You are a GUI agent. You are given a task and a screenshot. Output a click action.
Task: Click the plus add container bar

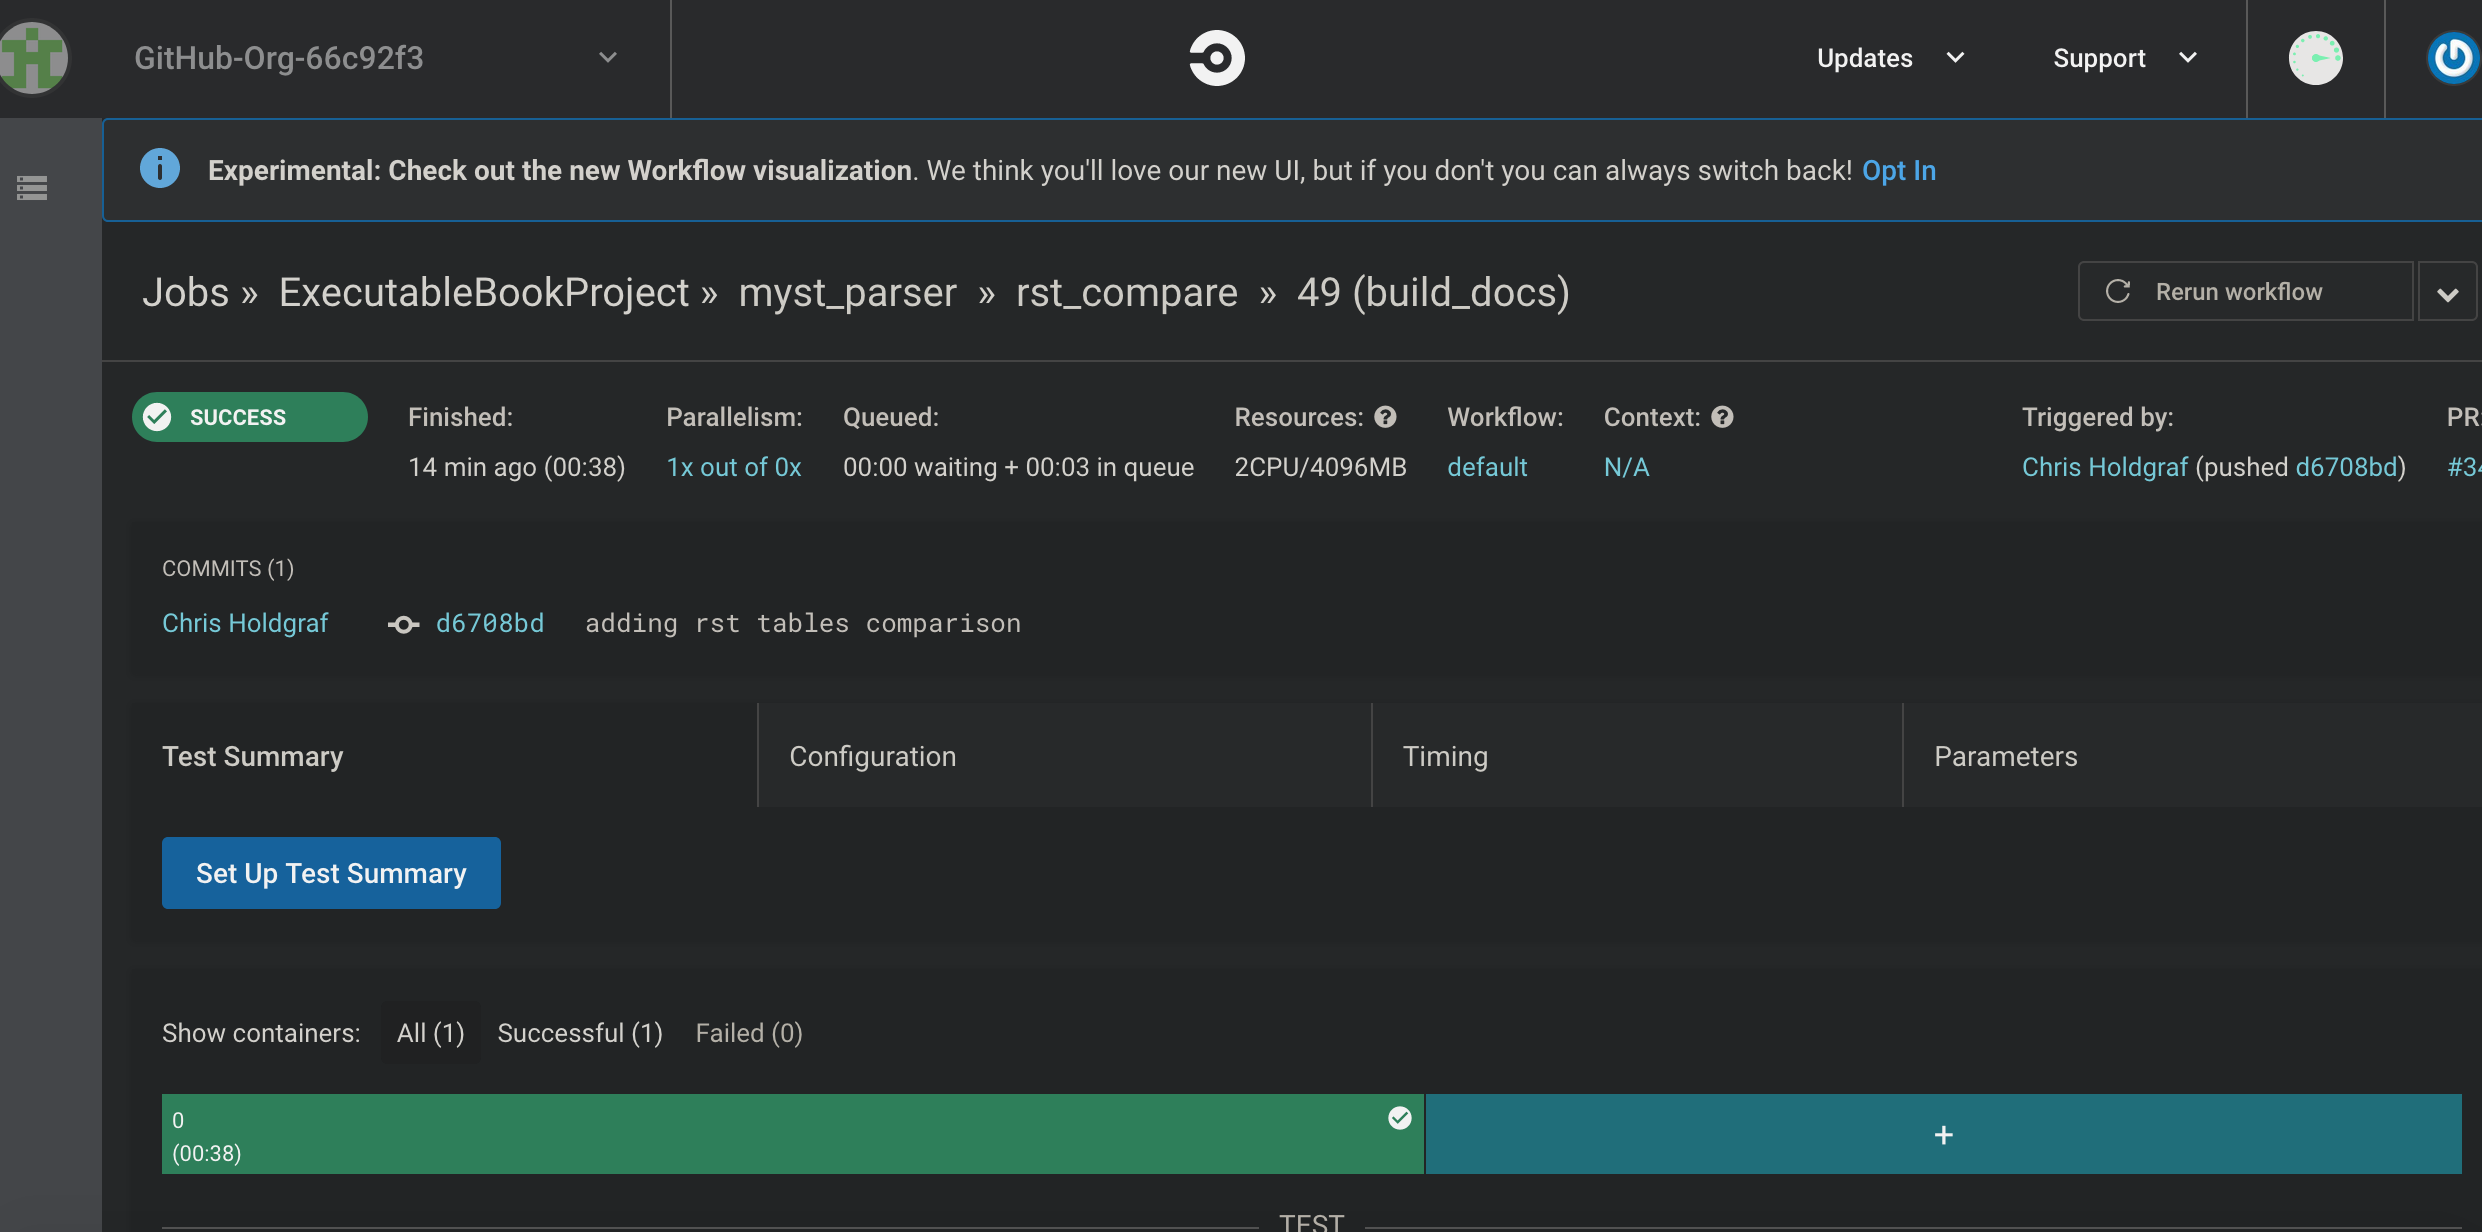point(1943,1134)
